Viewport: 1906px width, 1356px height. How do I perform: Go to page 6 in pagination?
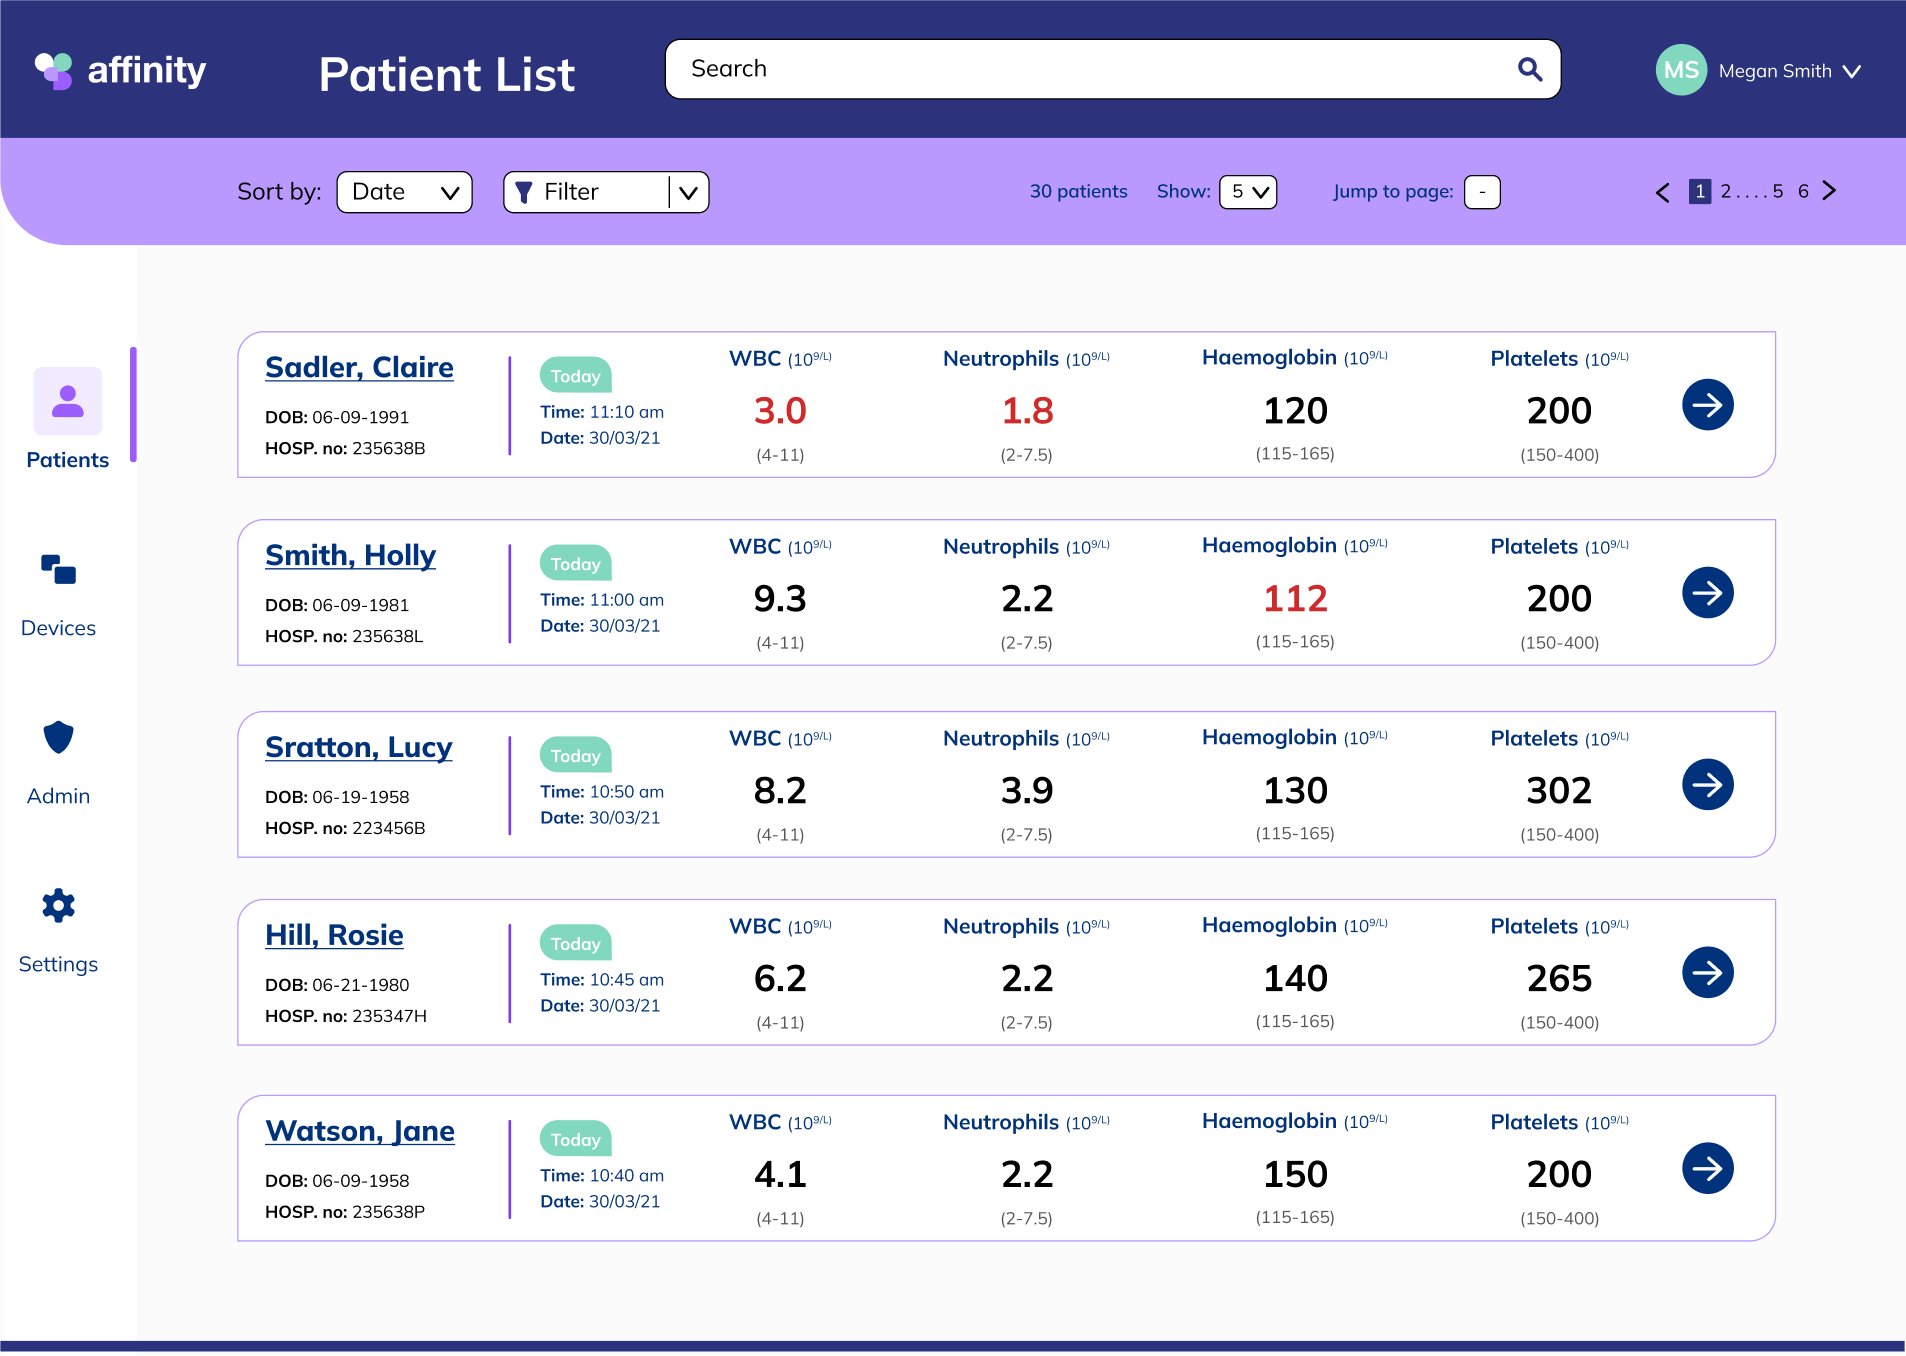(1803, 191)
